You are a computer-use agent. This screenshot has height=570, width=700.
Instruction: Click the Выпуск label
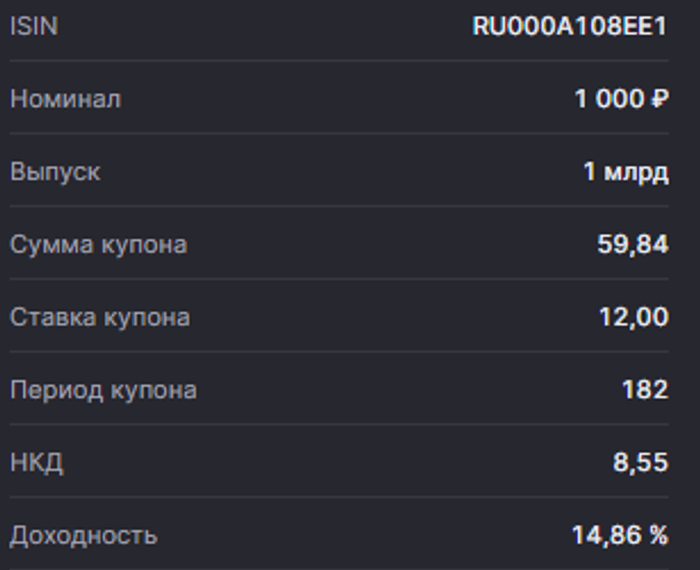pyautogui.click(x=55, y=171)
